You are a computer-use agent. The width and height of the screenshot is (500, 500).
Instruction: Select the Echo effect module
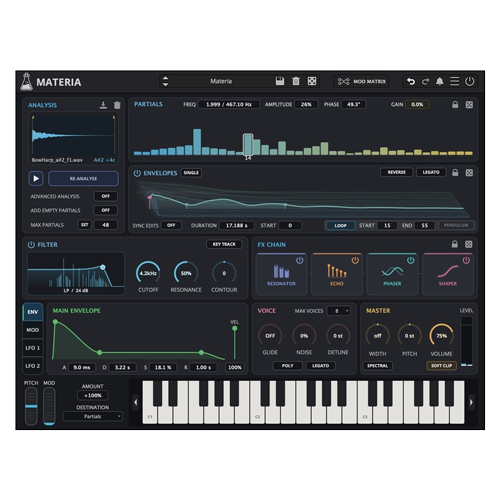[x=337, y=274]
